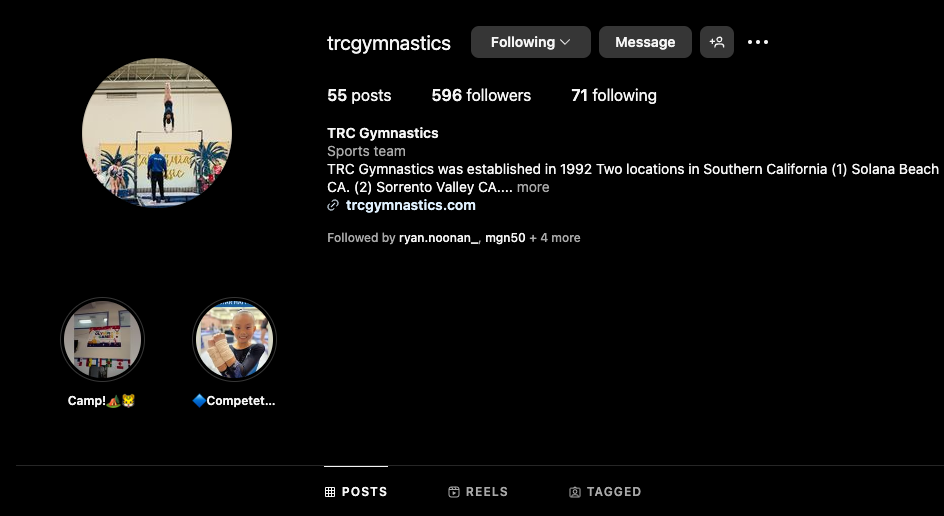Expand bio text with 'more'

coord(533,187)
